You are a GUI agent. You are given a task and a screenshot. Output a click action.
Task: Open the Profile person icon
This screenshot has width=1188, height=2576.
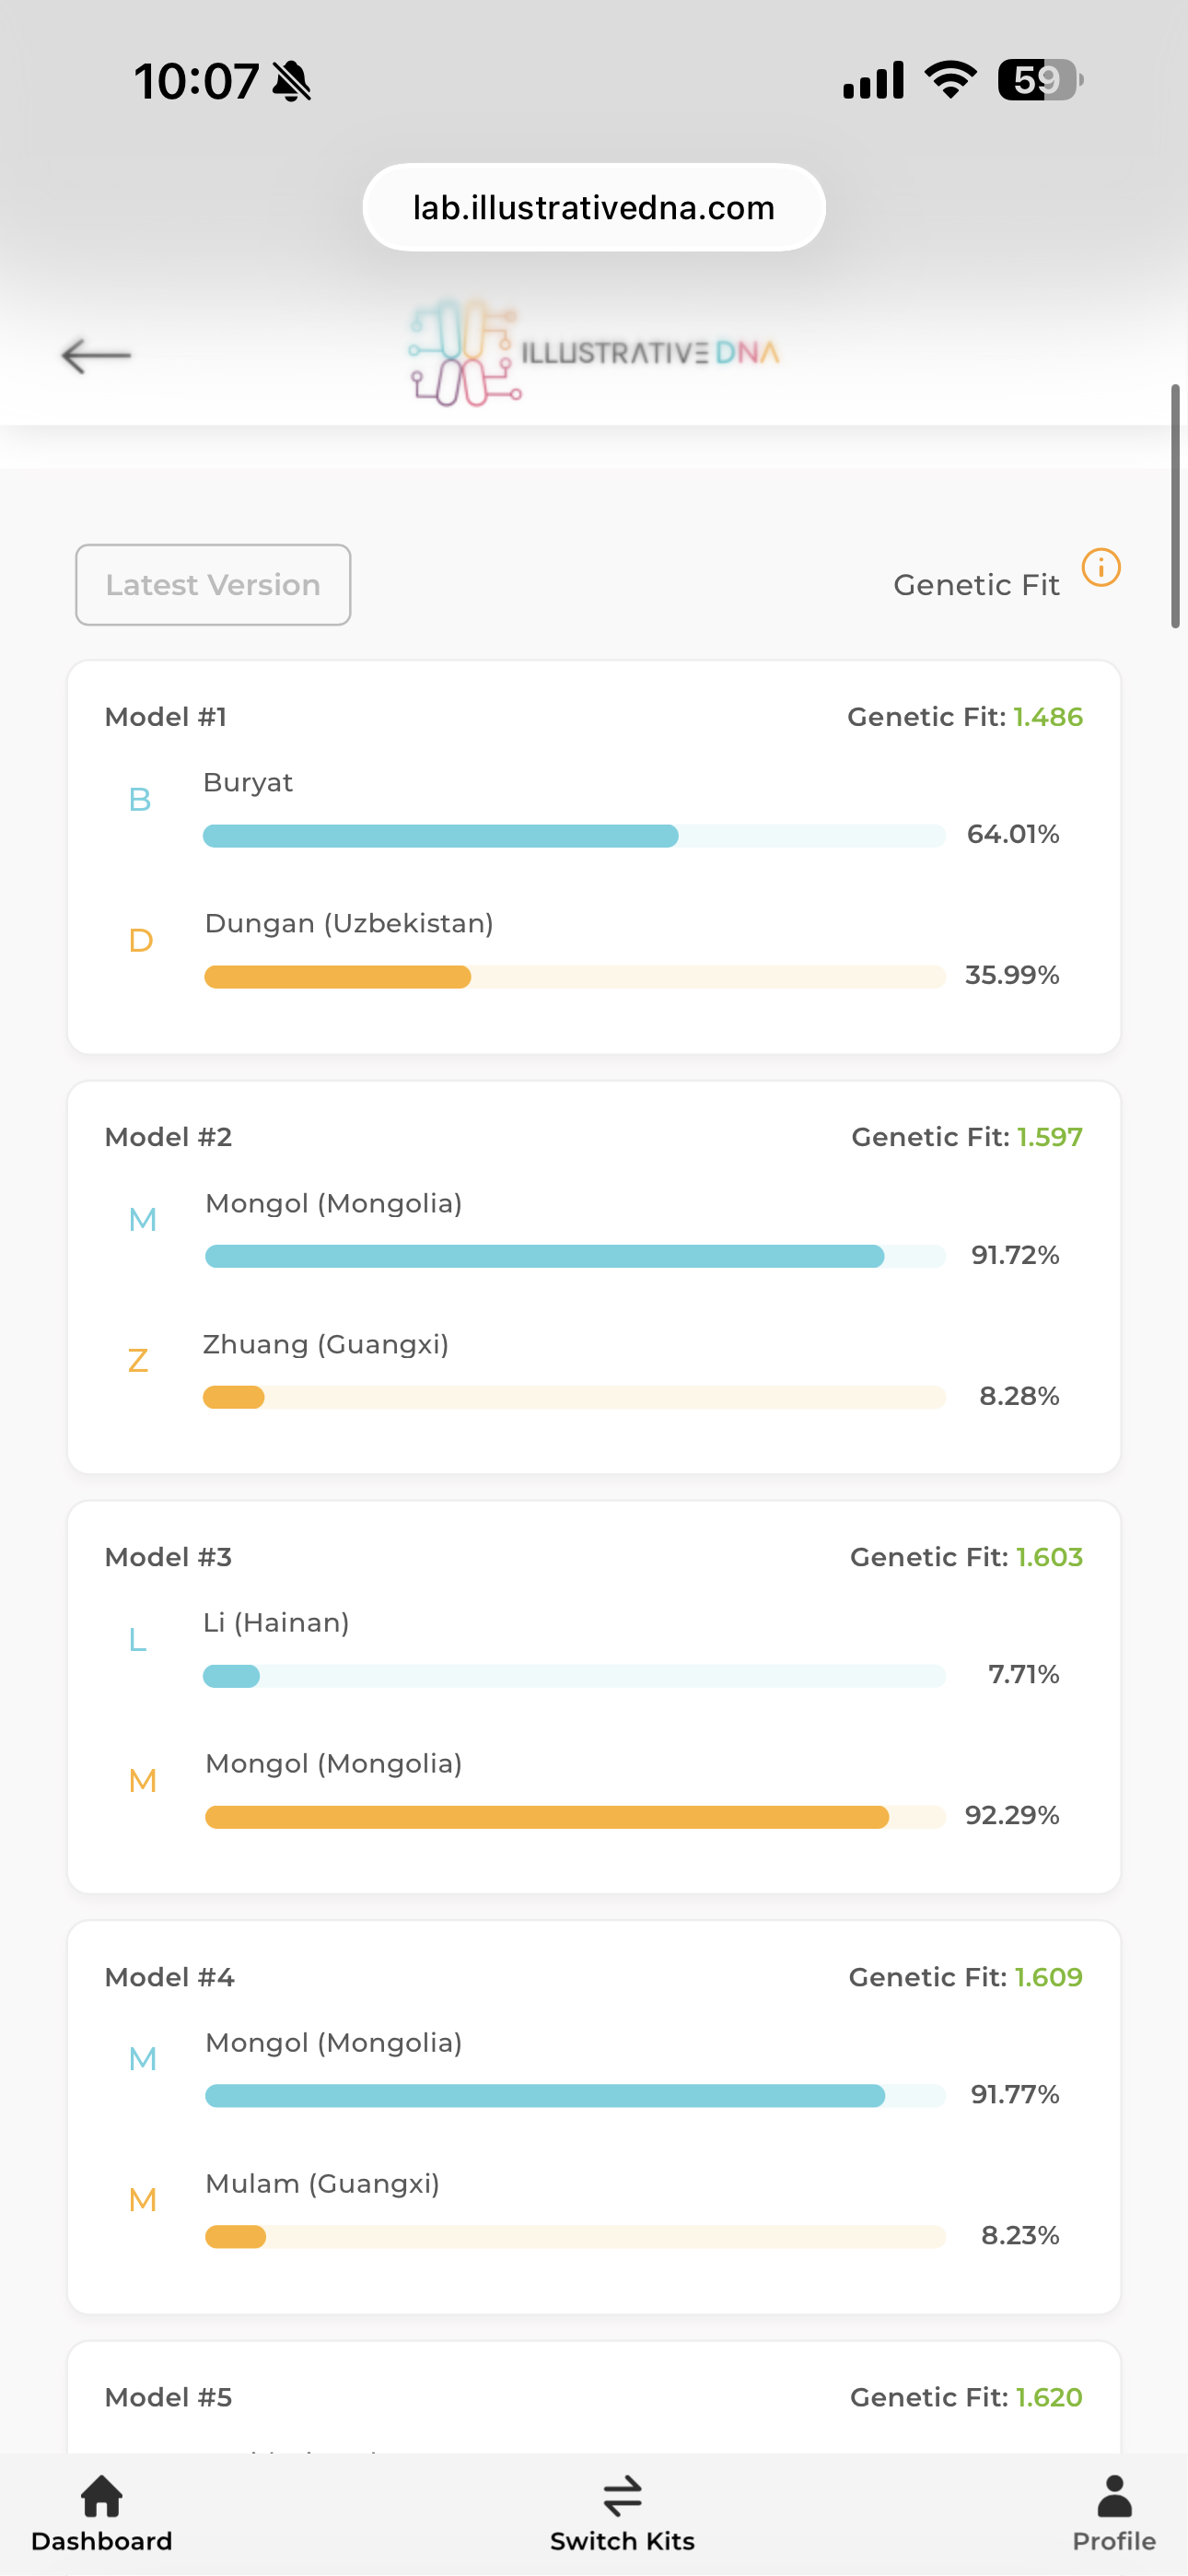click(x=1114, y=2496)
